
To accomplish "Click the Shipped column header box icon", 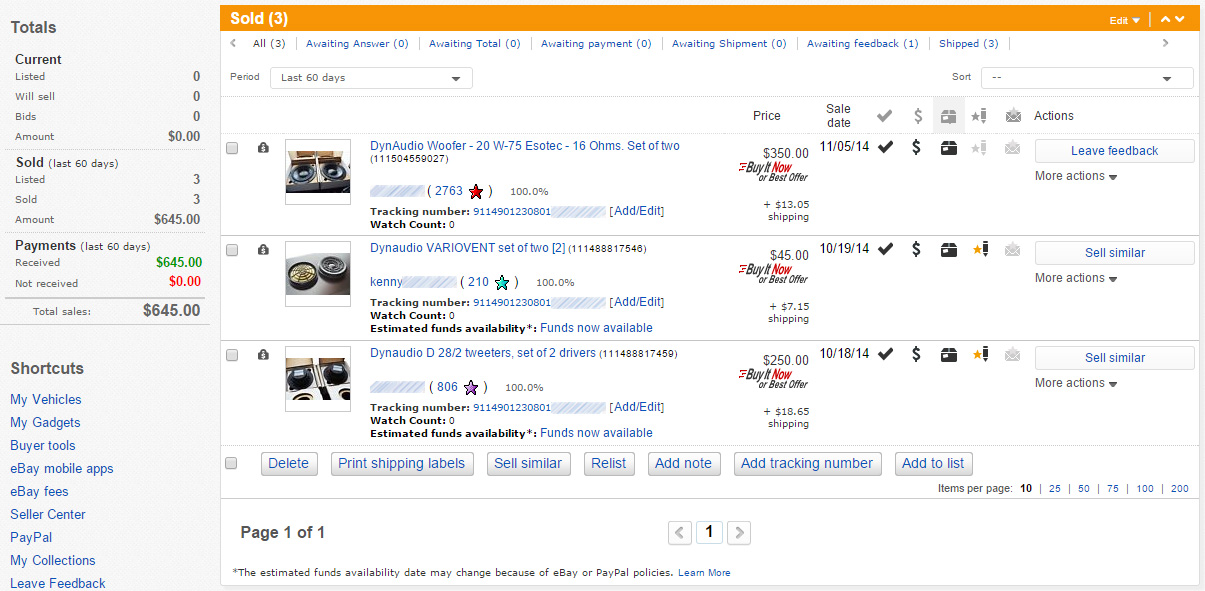I will click(949, 116).
